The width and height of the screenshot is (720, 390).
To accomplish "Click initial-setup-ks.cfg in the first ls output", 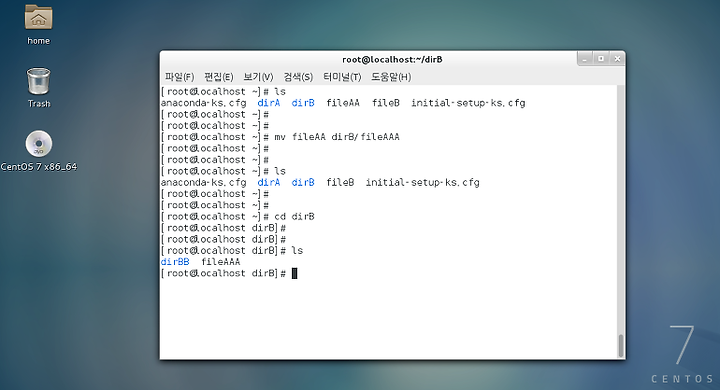I will 468,103.
